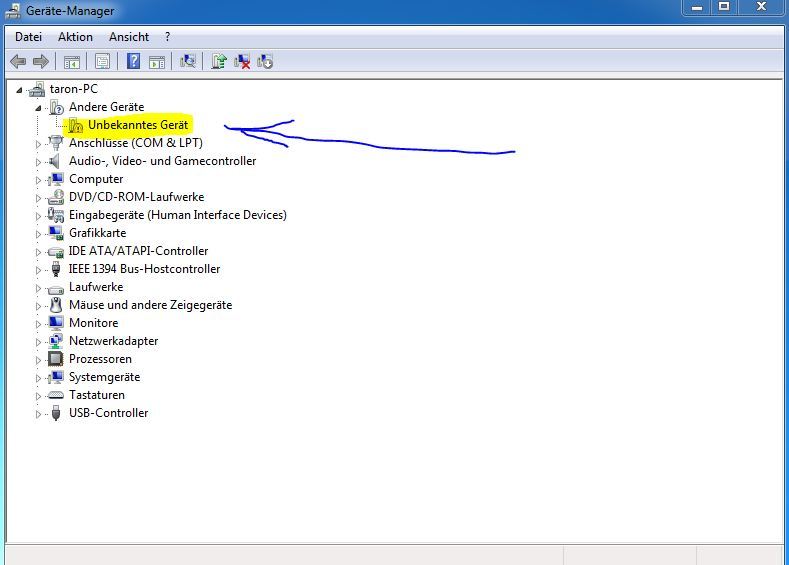Click the Back arrow toolbar icon
Image resolution: width=789 pixels, height=565 pixels.
click(18, 62)
